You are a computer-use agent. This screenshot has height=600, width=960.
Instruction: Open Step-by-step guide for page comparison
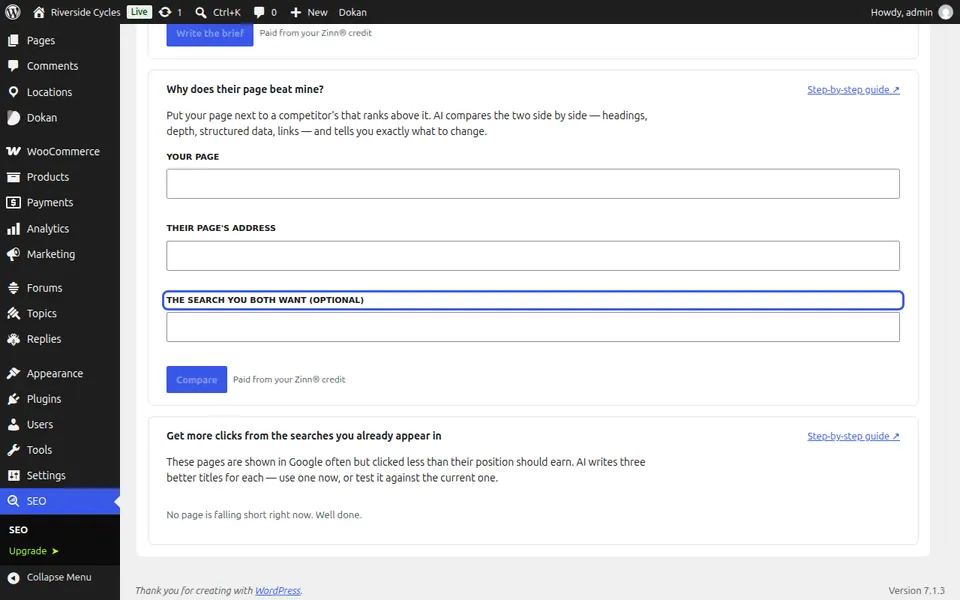tap(853, 90)
